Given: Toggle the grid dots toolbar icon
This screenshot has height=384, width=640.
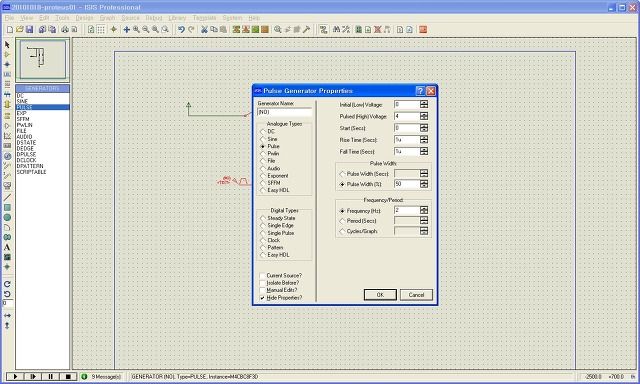Looking at the screenshot, I should tap(101, 29).
